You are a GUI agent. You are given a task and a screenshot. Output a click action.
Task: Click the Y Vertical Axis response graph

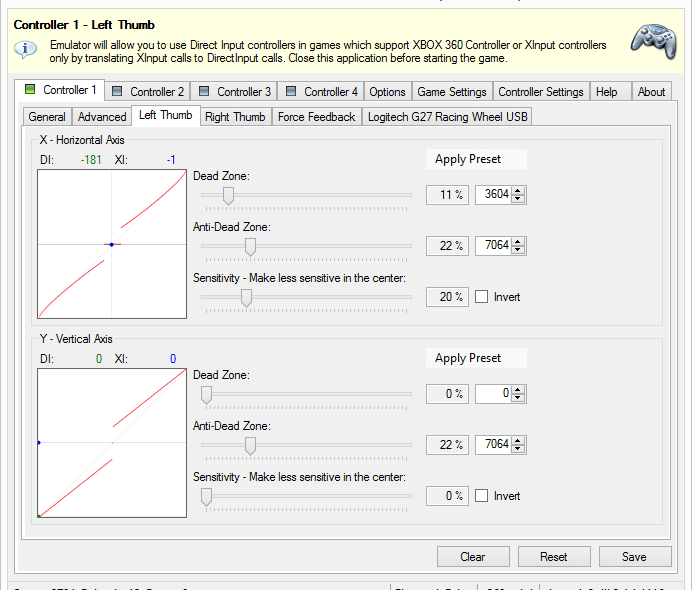pyautogui.click(x=112, y=443)
